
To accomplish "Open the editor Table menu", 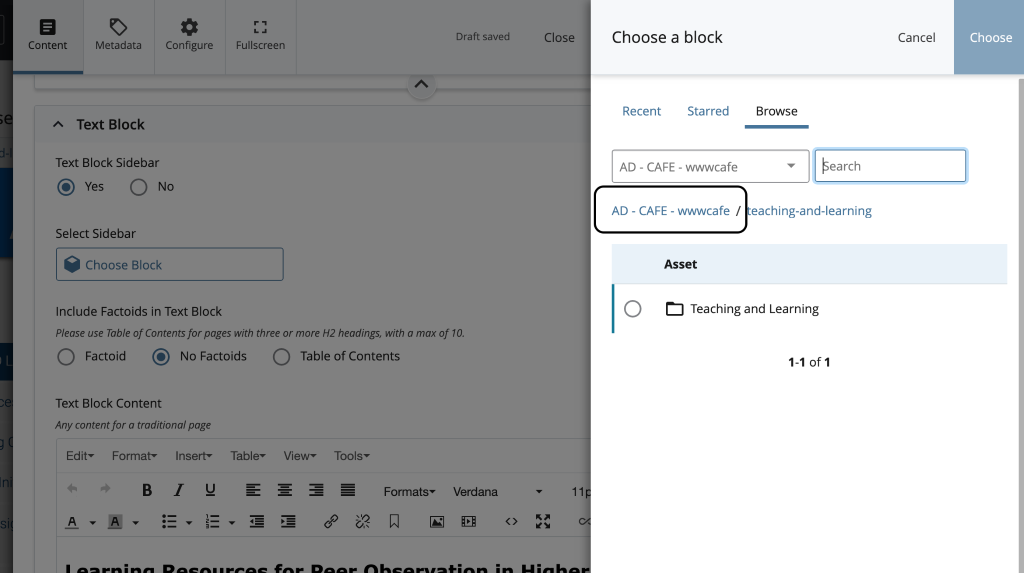I will 248,456.
